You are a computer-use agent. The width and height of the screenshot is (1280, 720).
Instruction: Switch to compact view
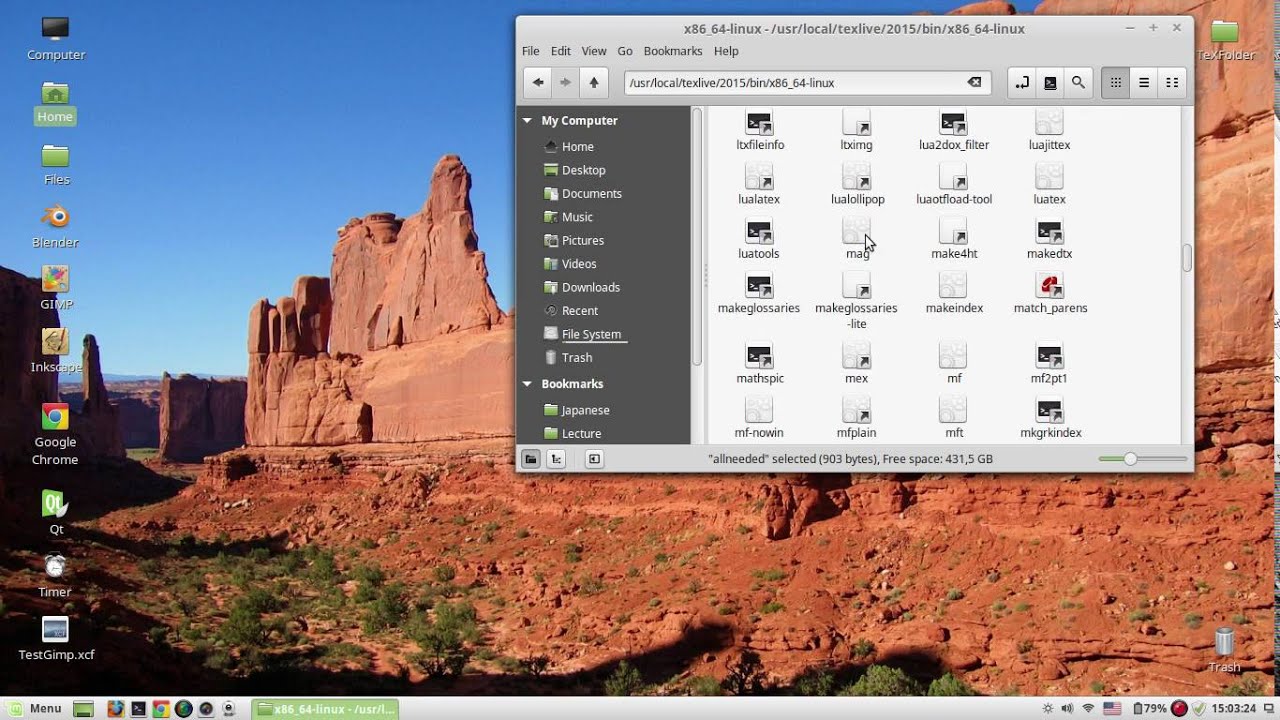[1172, 83]
